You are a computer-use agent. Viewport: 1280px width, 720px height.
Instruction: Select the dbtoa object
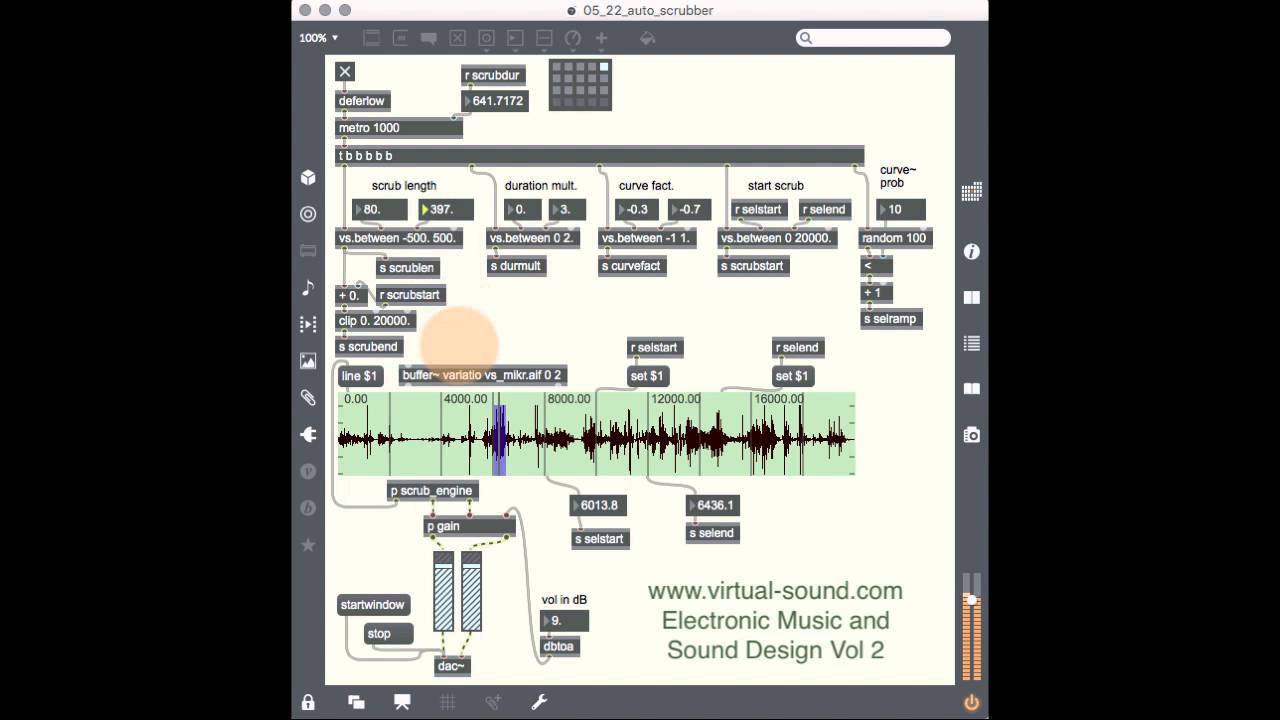click(559, 647)
